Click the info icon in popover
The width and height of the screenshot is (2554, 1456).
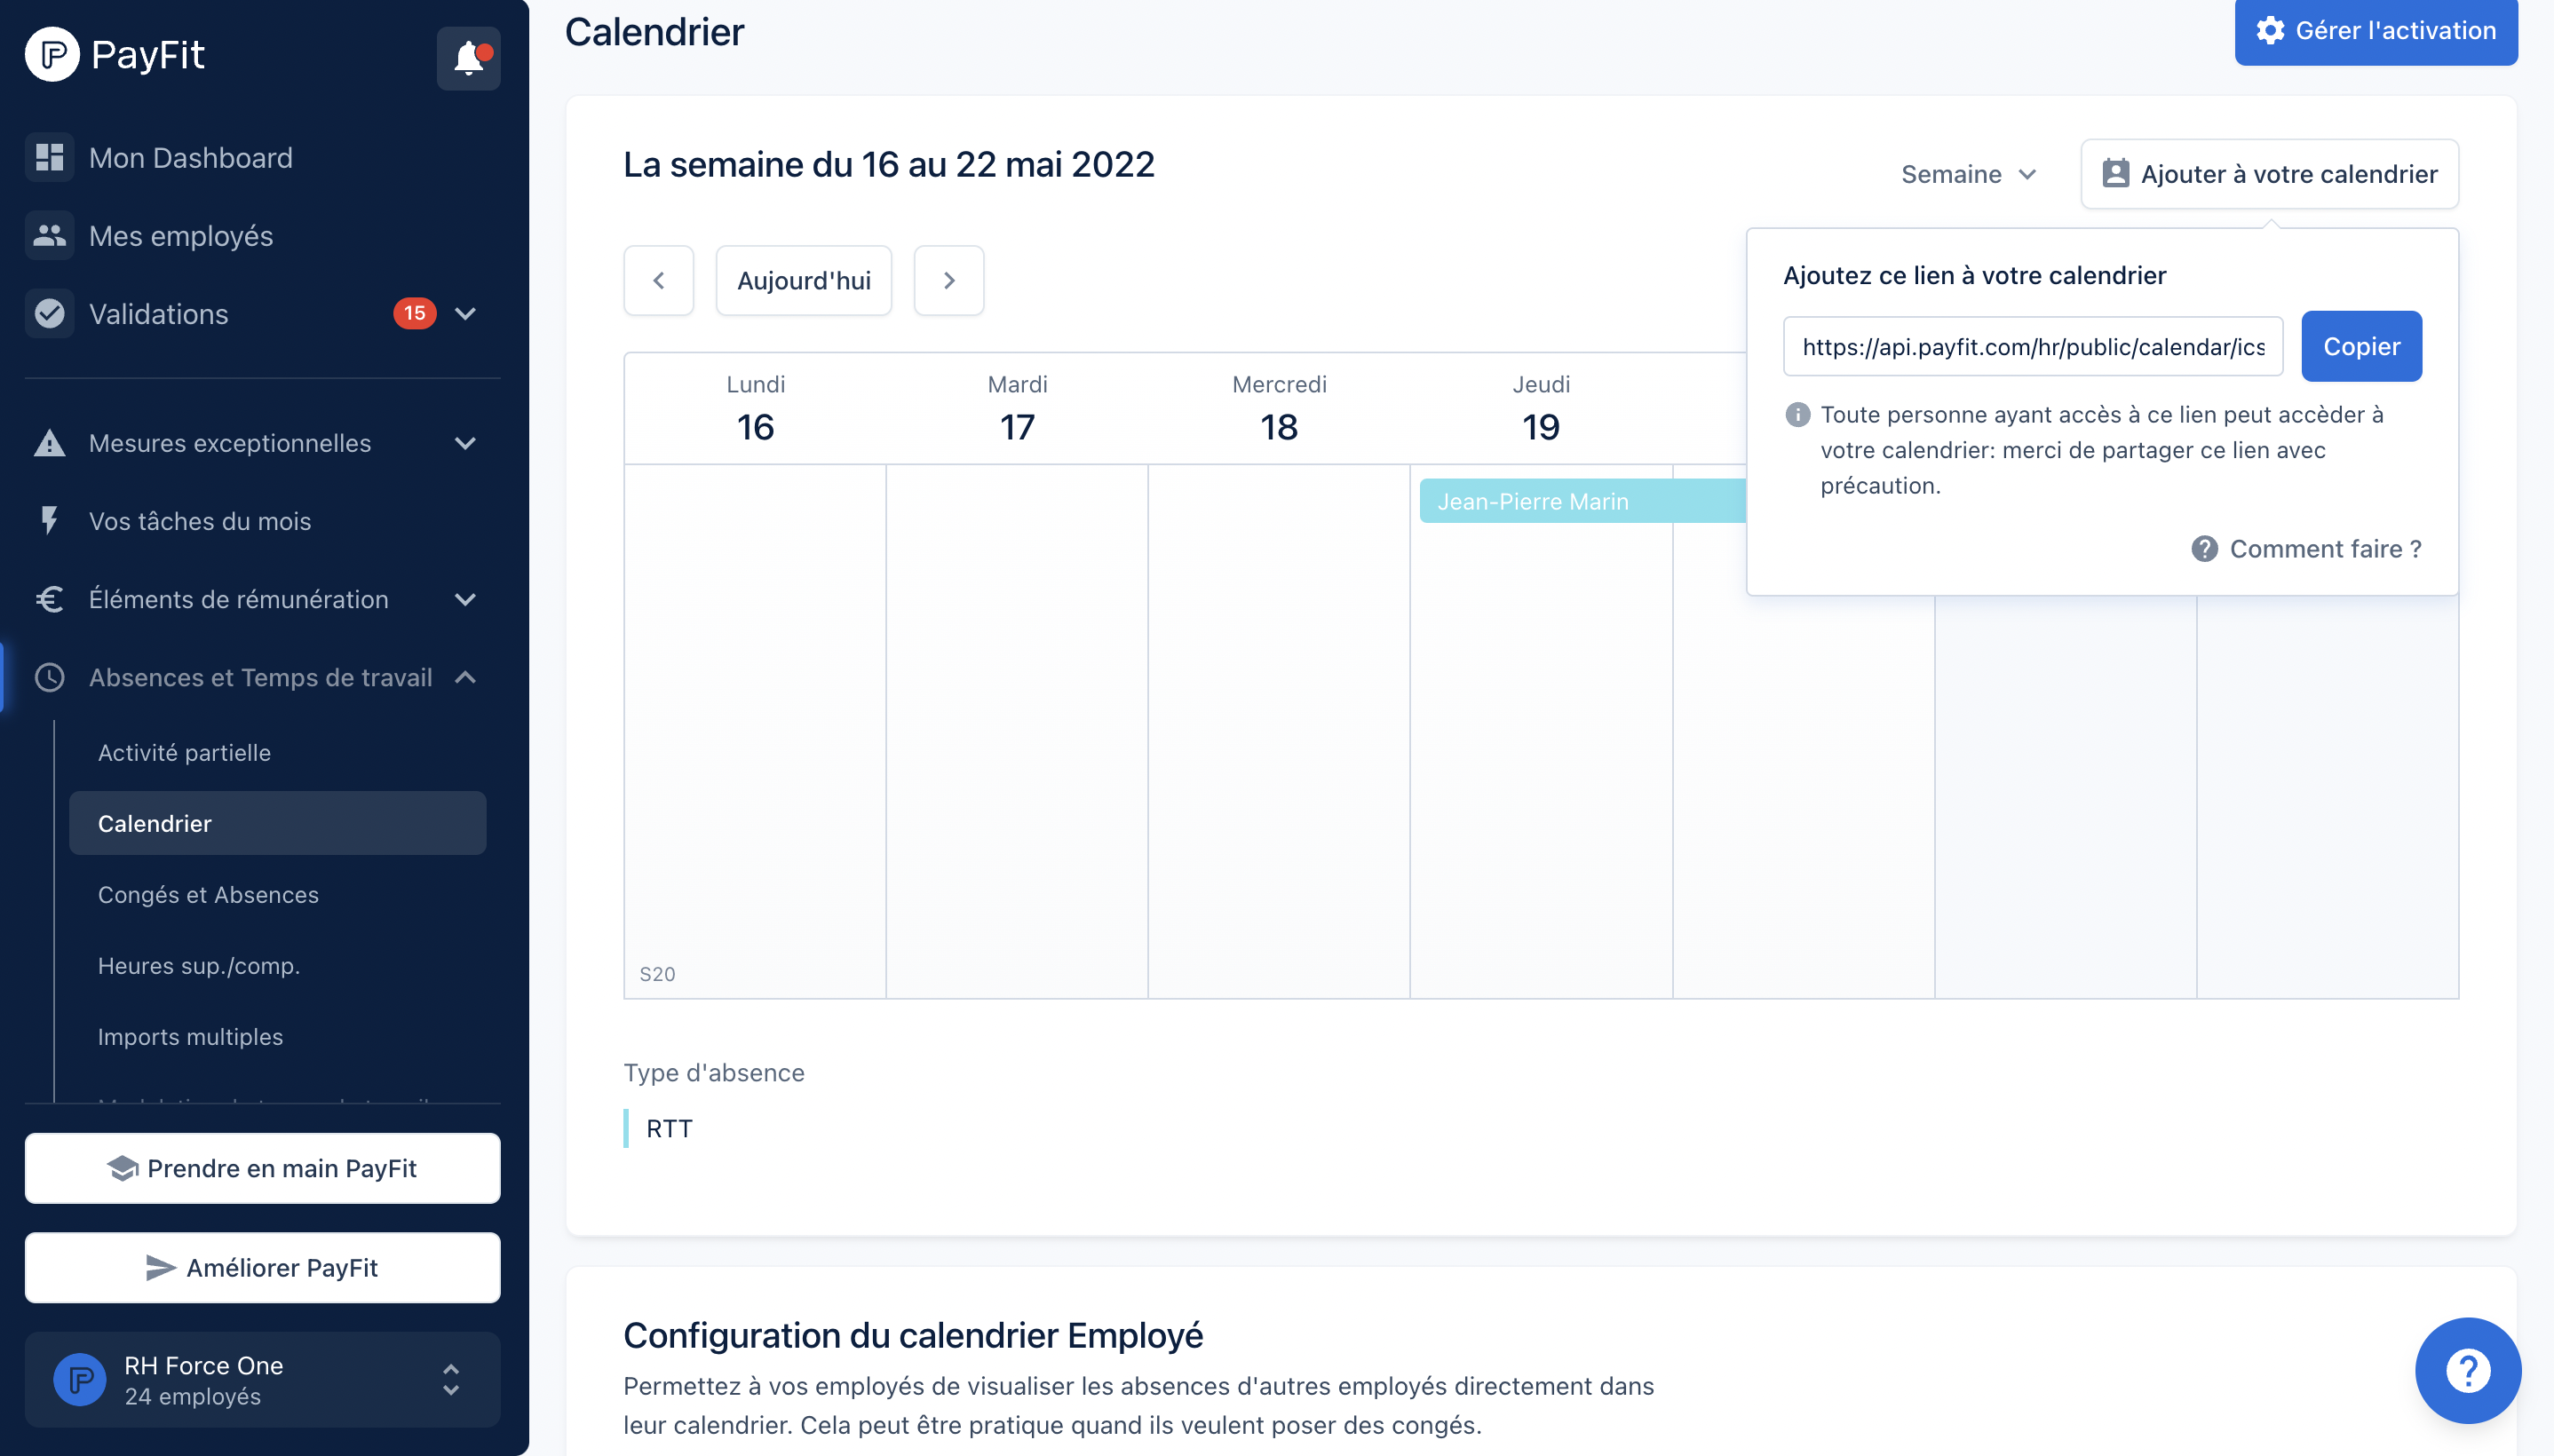(x=1797, y=415)
